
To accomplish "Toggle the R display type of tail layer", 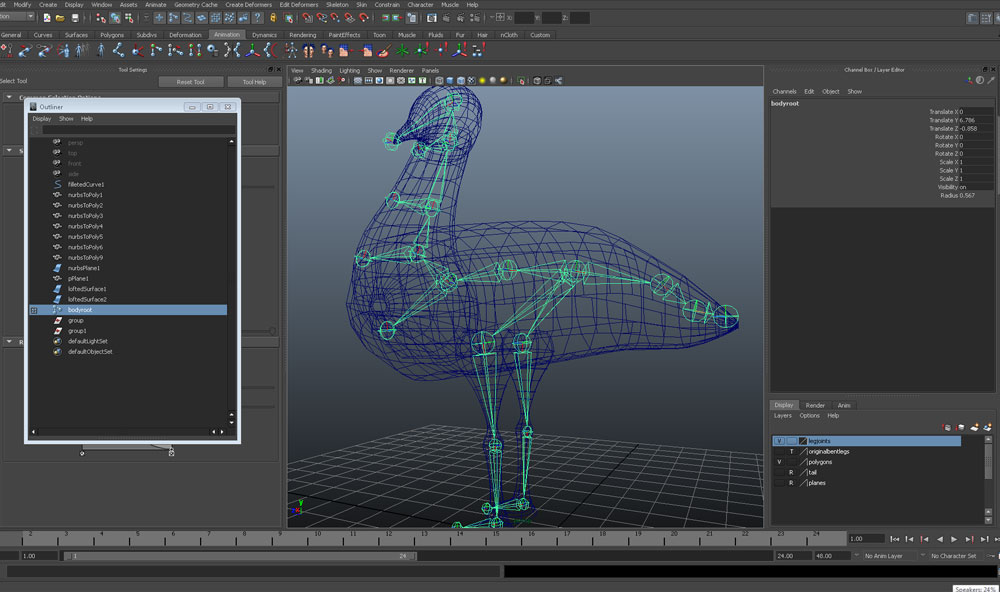I will pos(791,472).
